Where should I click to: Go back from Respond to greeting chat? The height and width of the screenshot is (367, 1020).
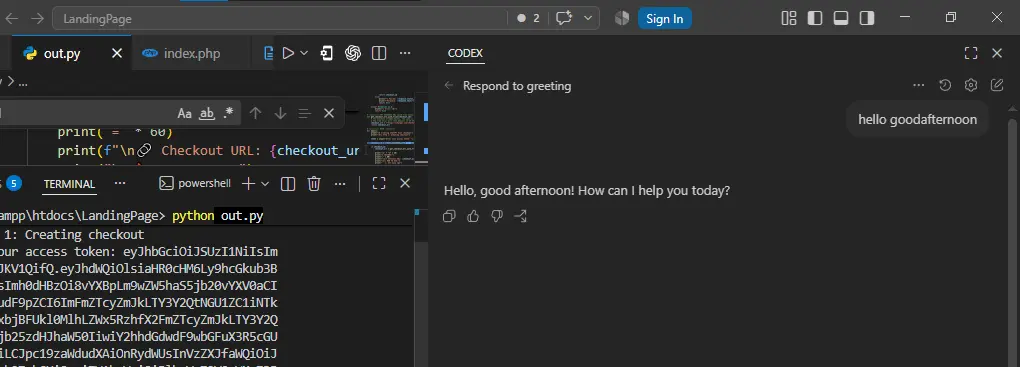[x=448, y=85]
